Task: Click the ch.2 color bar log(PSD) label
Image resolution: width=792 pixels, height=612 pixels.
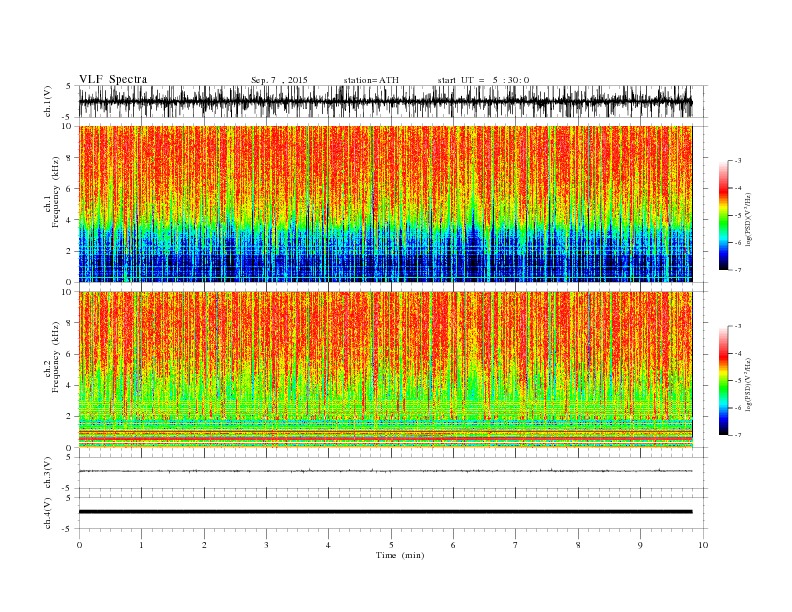Action: [x=749, y=384]
